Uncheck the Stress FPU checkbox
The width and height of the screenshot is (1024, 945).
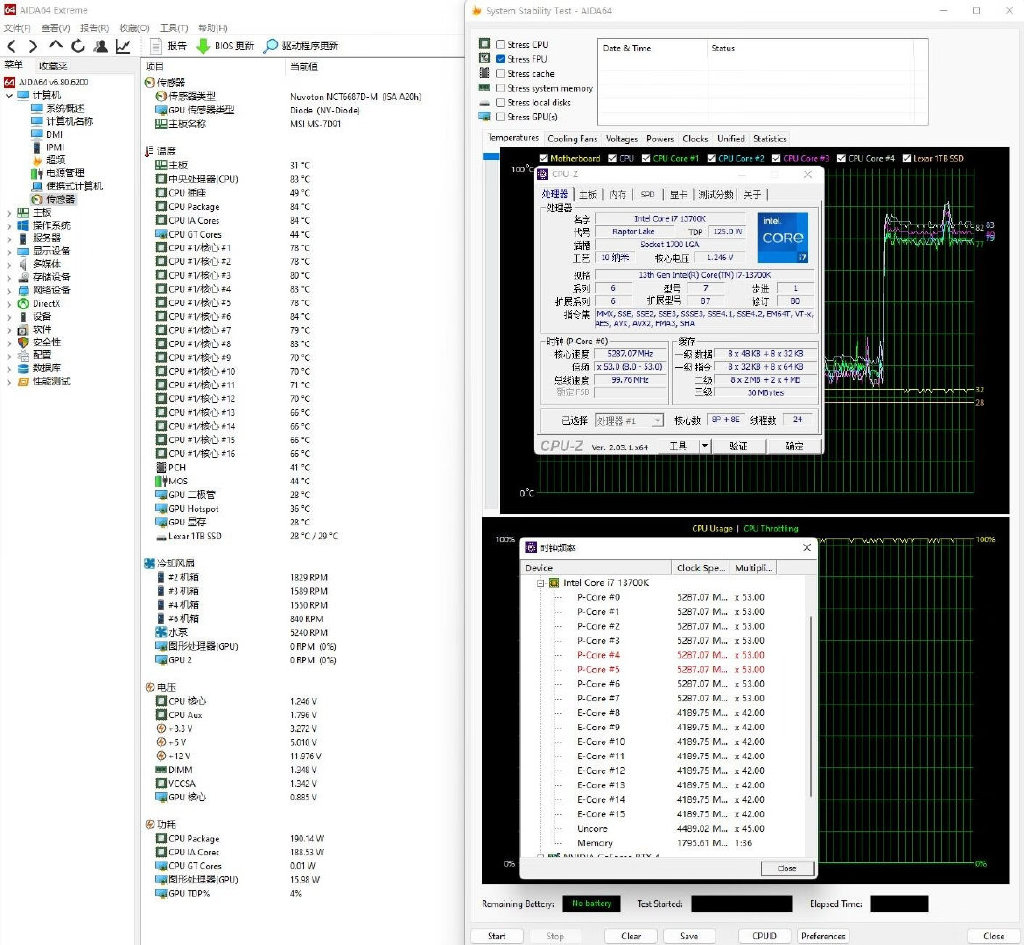500,59
